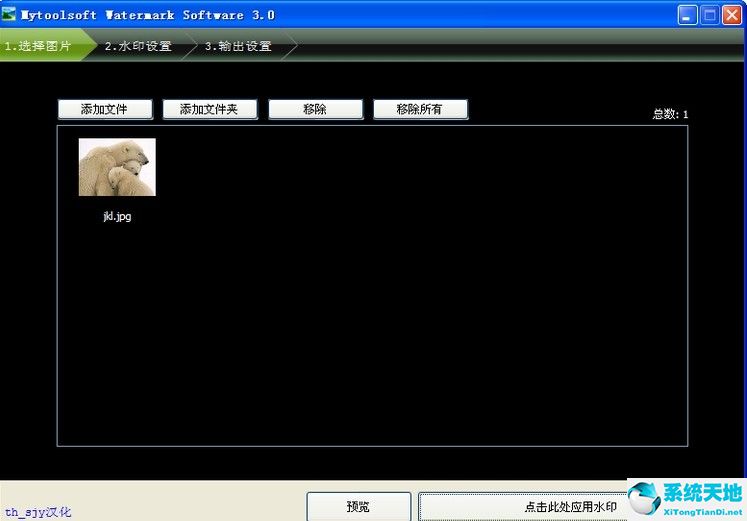Close the Watermark Software window
The width and height of the screenshot is (747, 521).
coord(731,15)
